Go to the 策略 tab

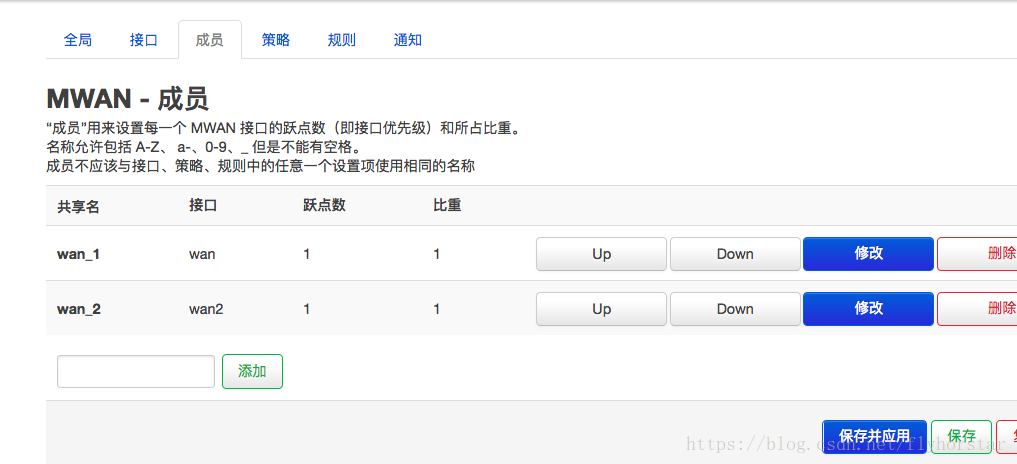click(x=276, y=40)
